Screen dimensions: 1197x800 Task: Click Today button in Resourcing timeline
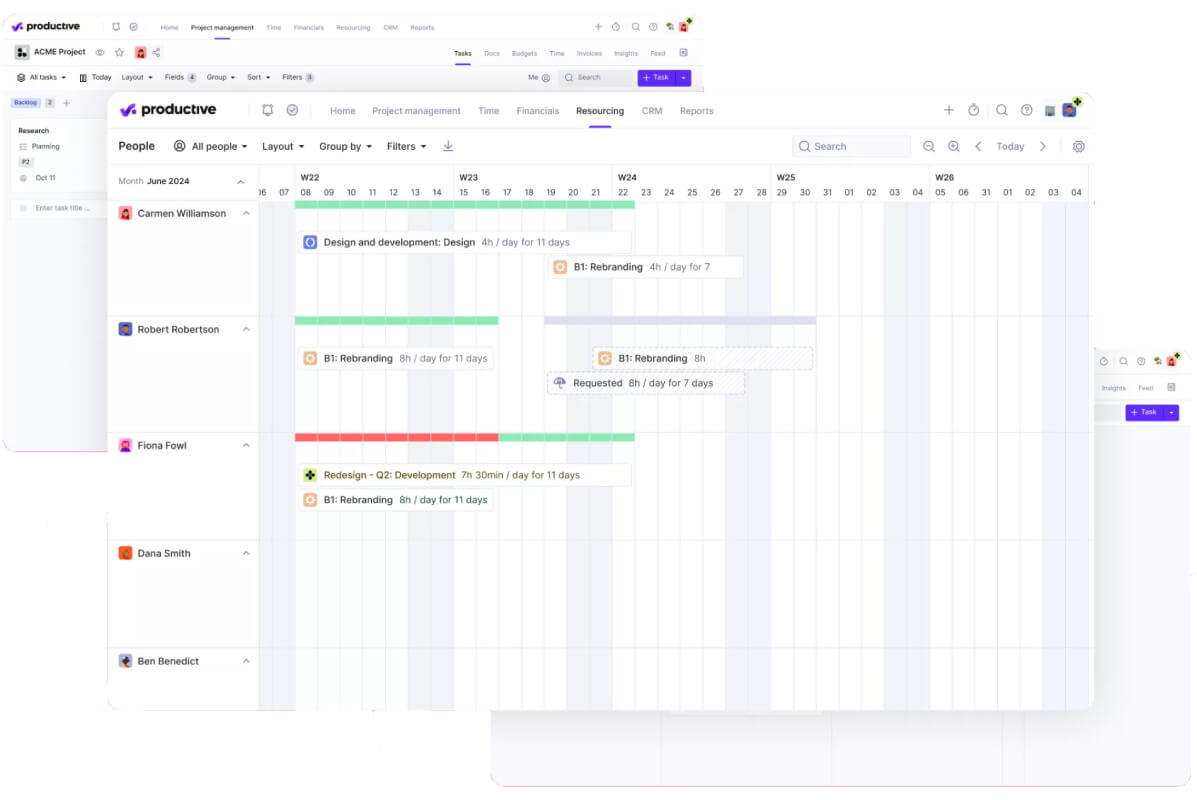(1010, 147)
